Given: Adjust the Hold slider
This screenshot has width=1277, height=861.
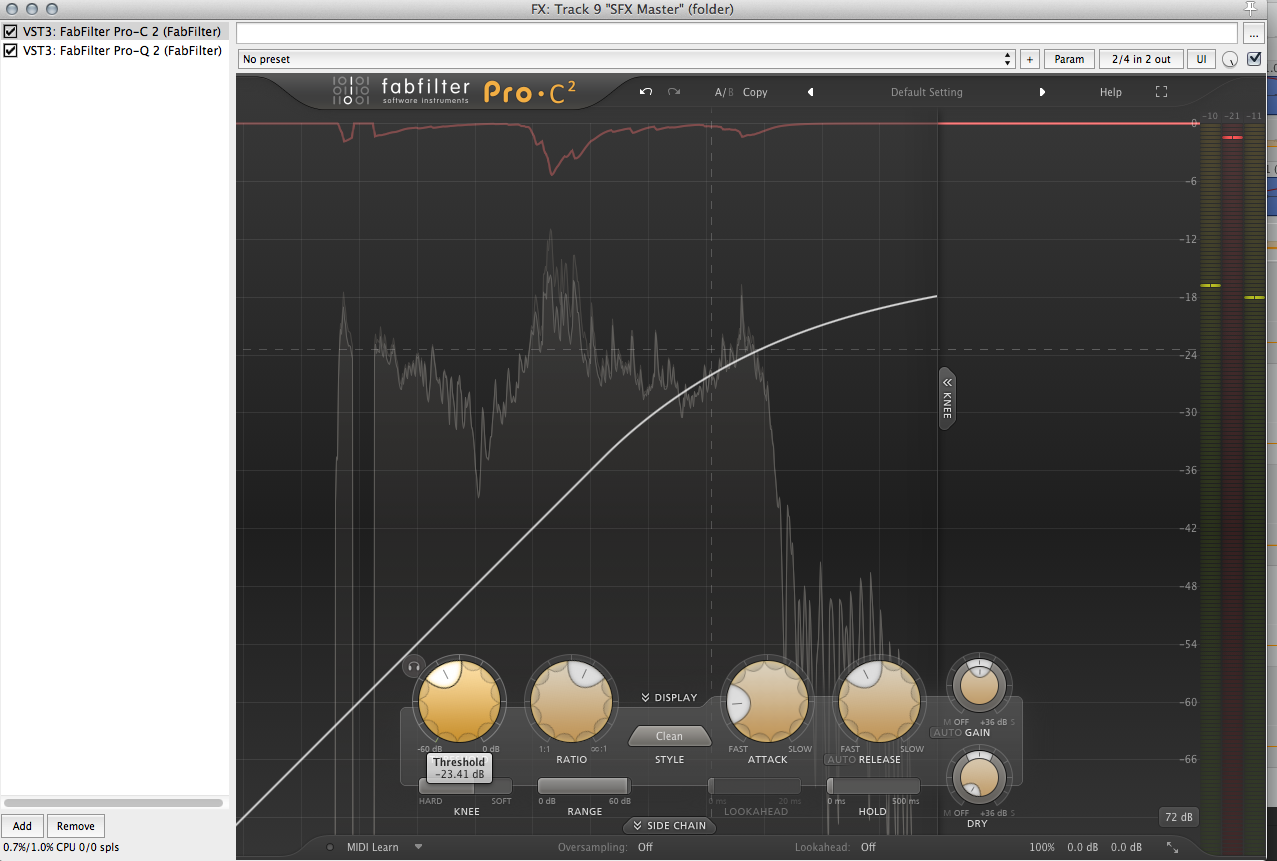Looking at the screenshot, I should point(873,786).
